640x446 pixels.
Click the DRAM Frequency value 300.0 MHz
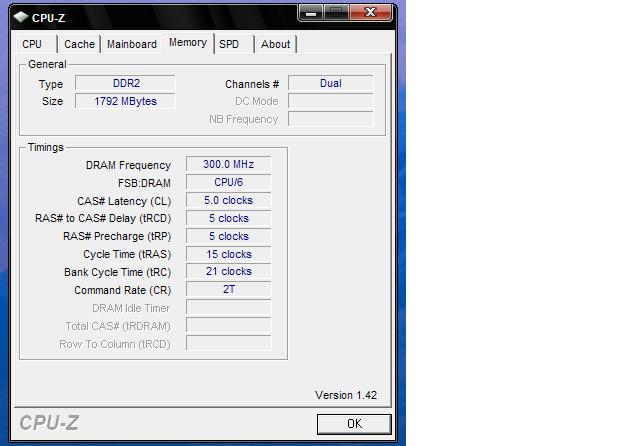point(228,165)
